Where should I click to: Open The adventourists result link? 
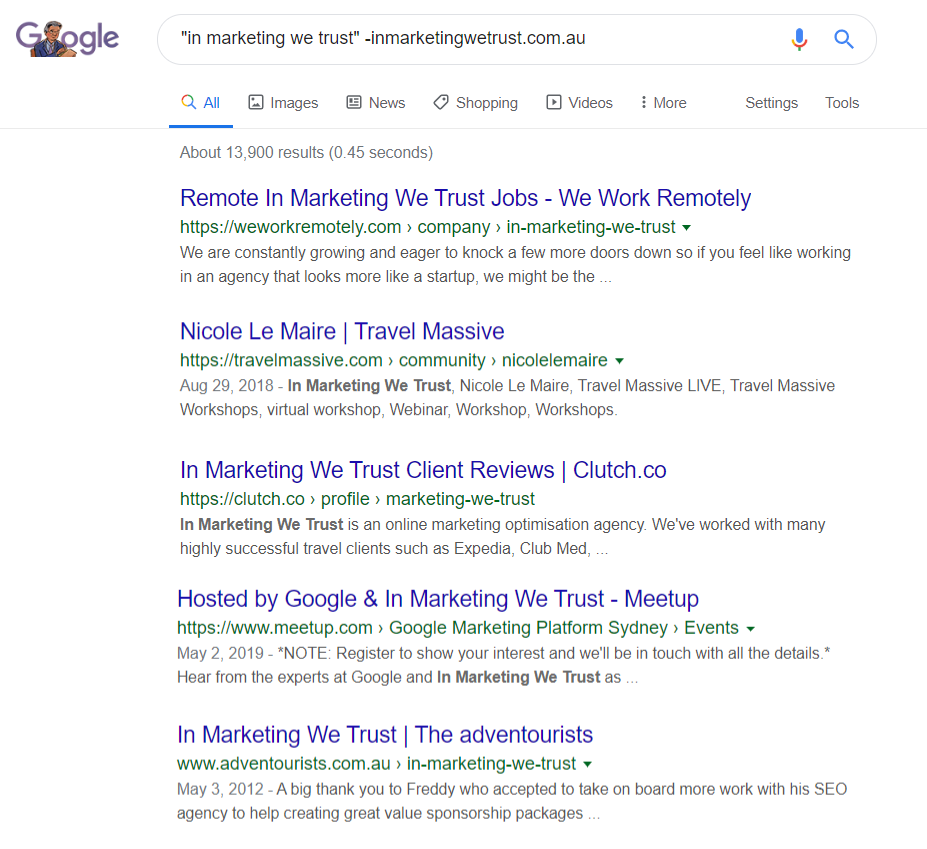tap(385, 735)
